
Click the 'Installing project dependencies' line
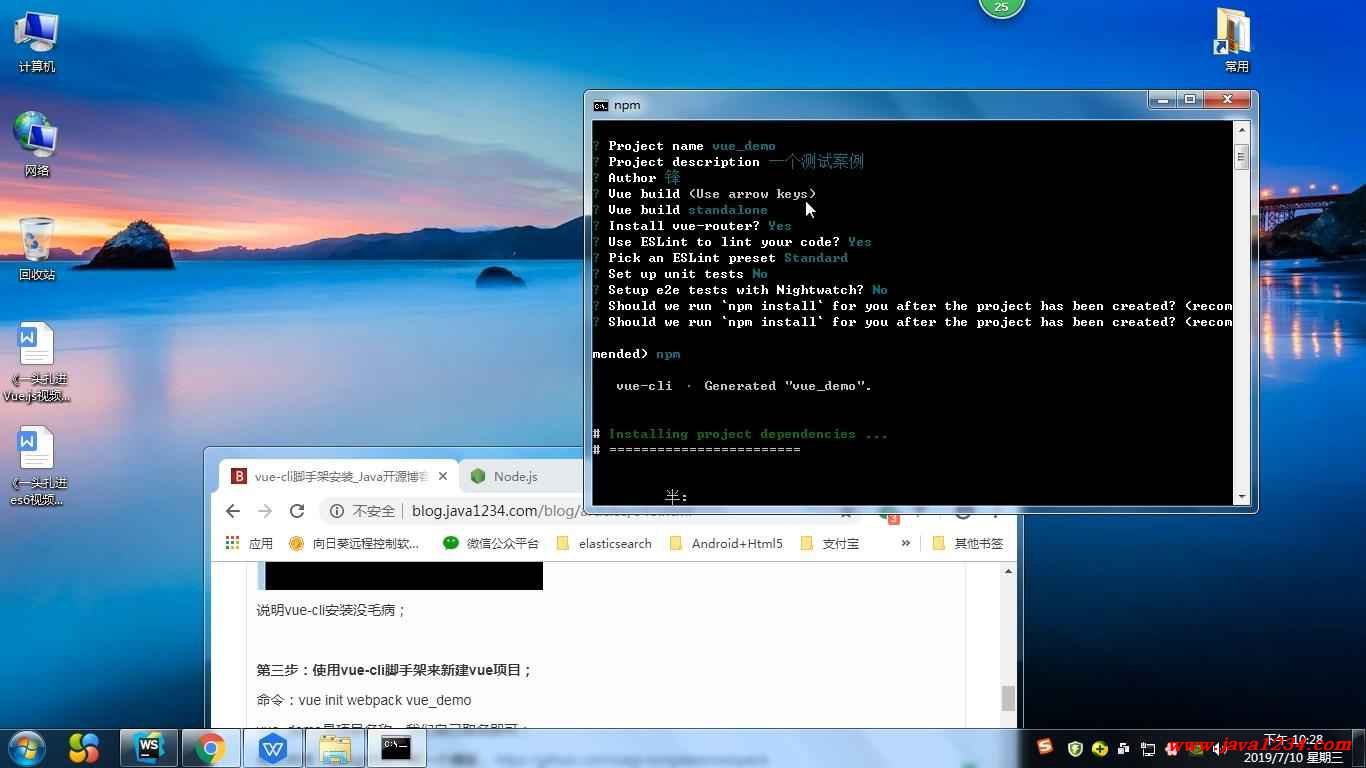(x=747, y=434)
